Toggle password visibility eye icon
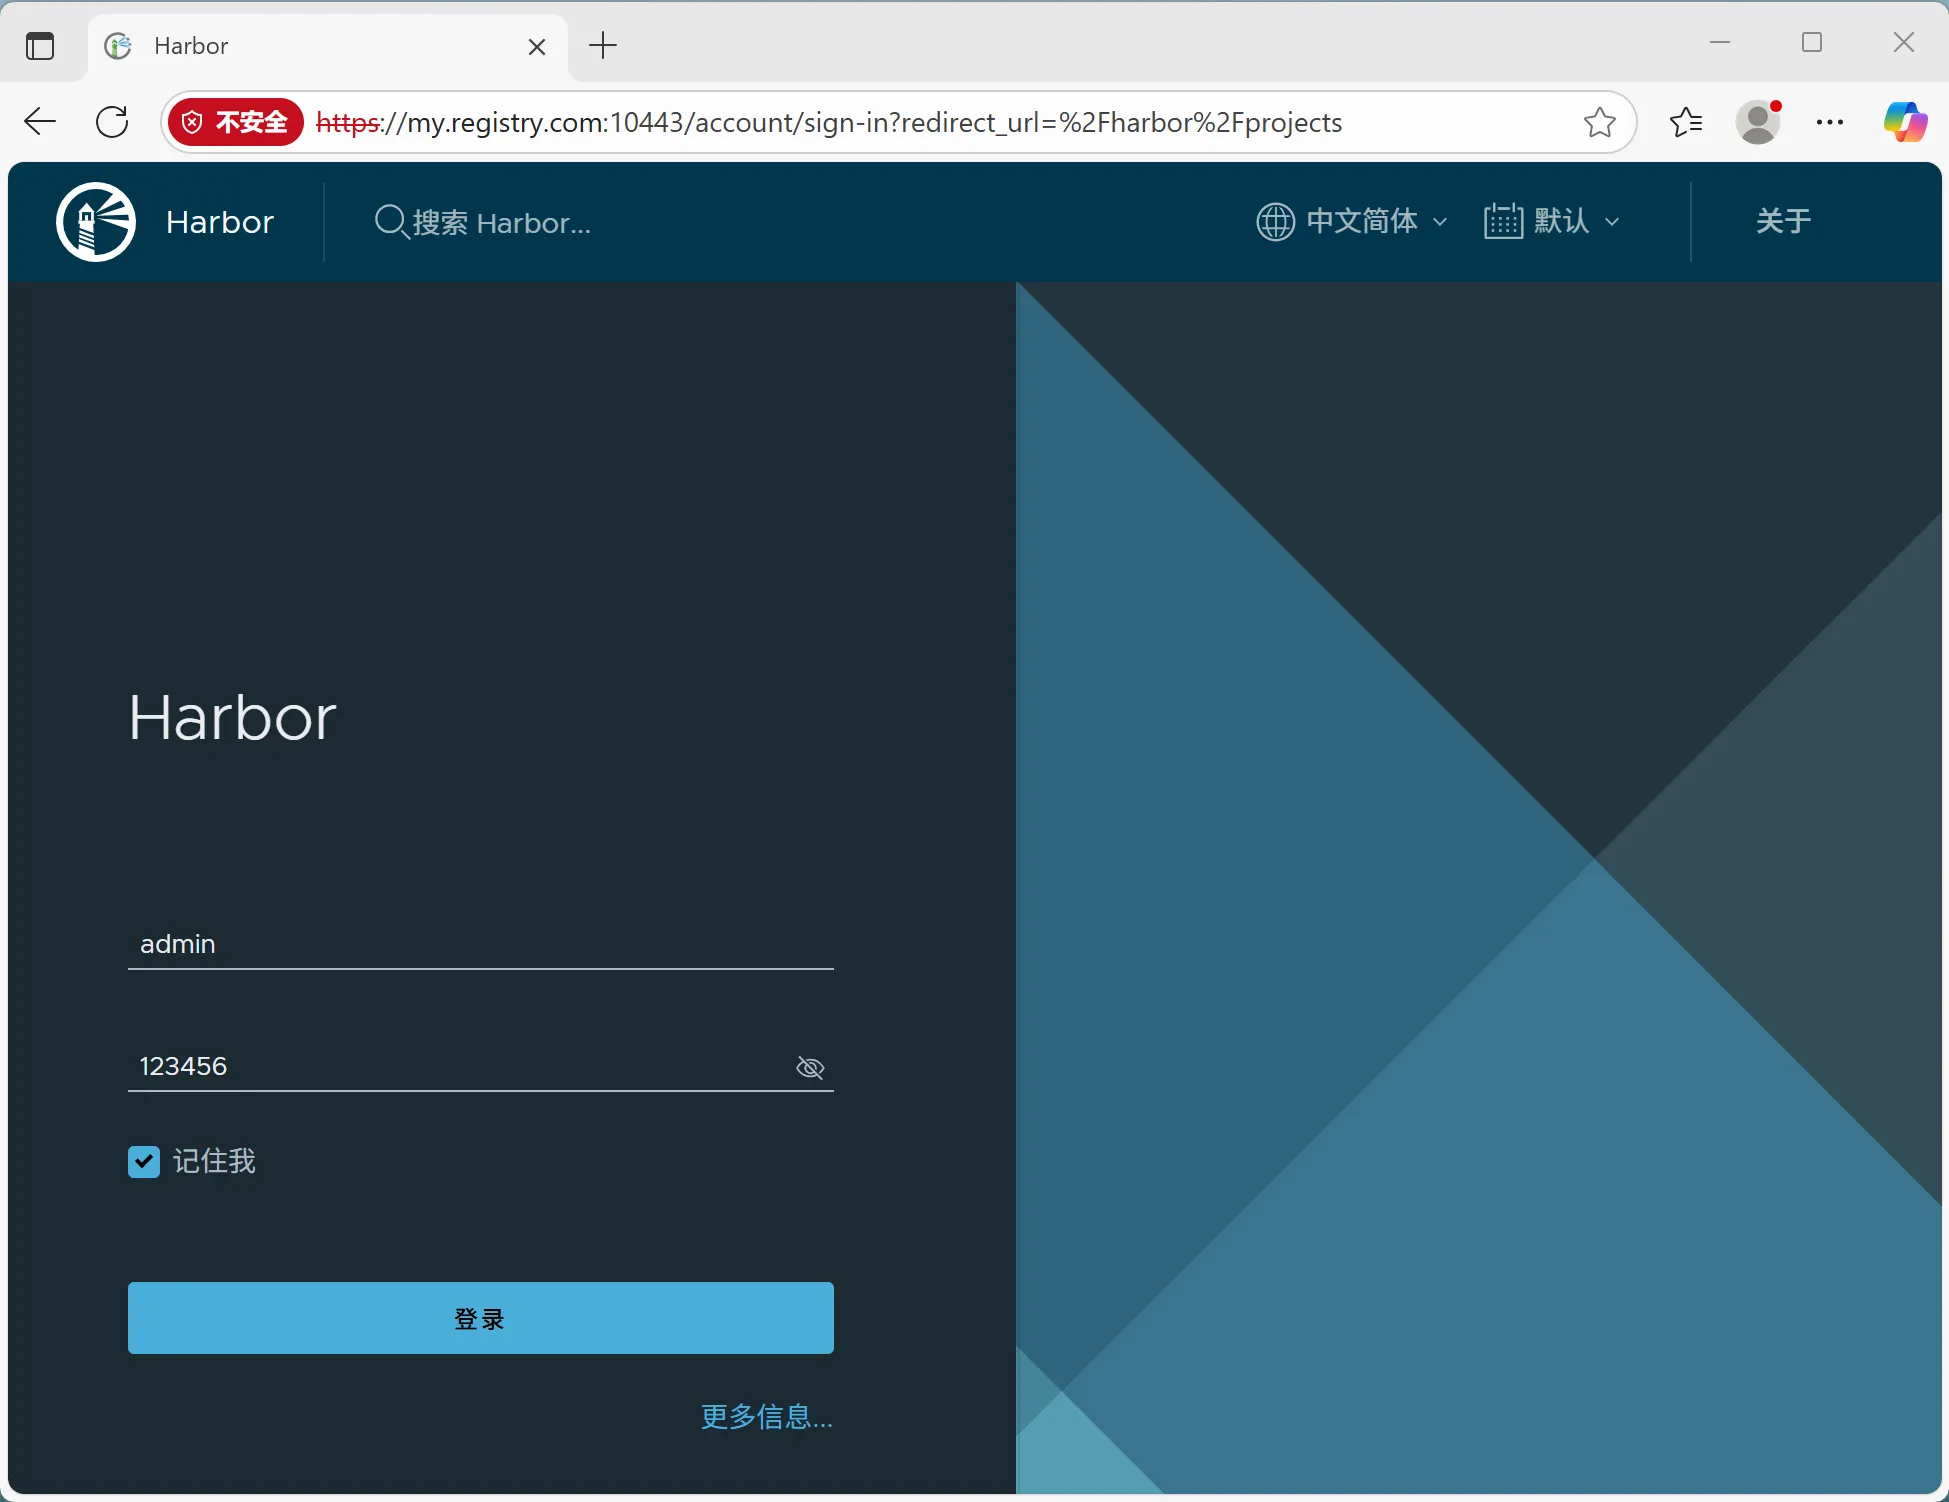The height and width of the screenshot is (1502, 1949). pos(809,1068)
